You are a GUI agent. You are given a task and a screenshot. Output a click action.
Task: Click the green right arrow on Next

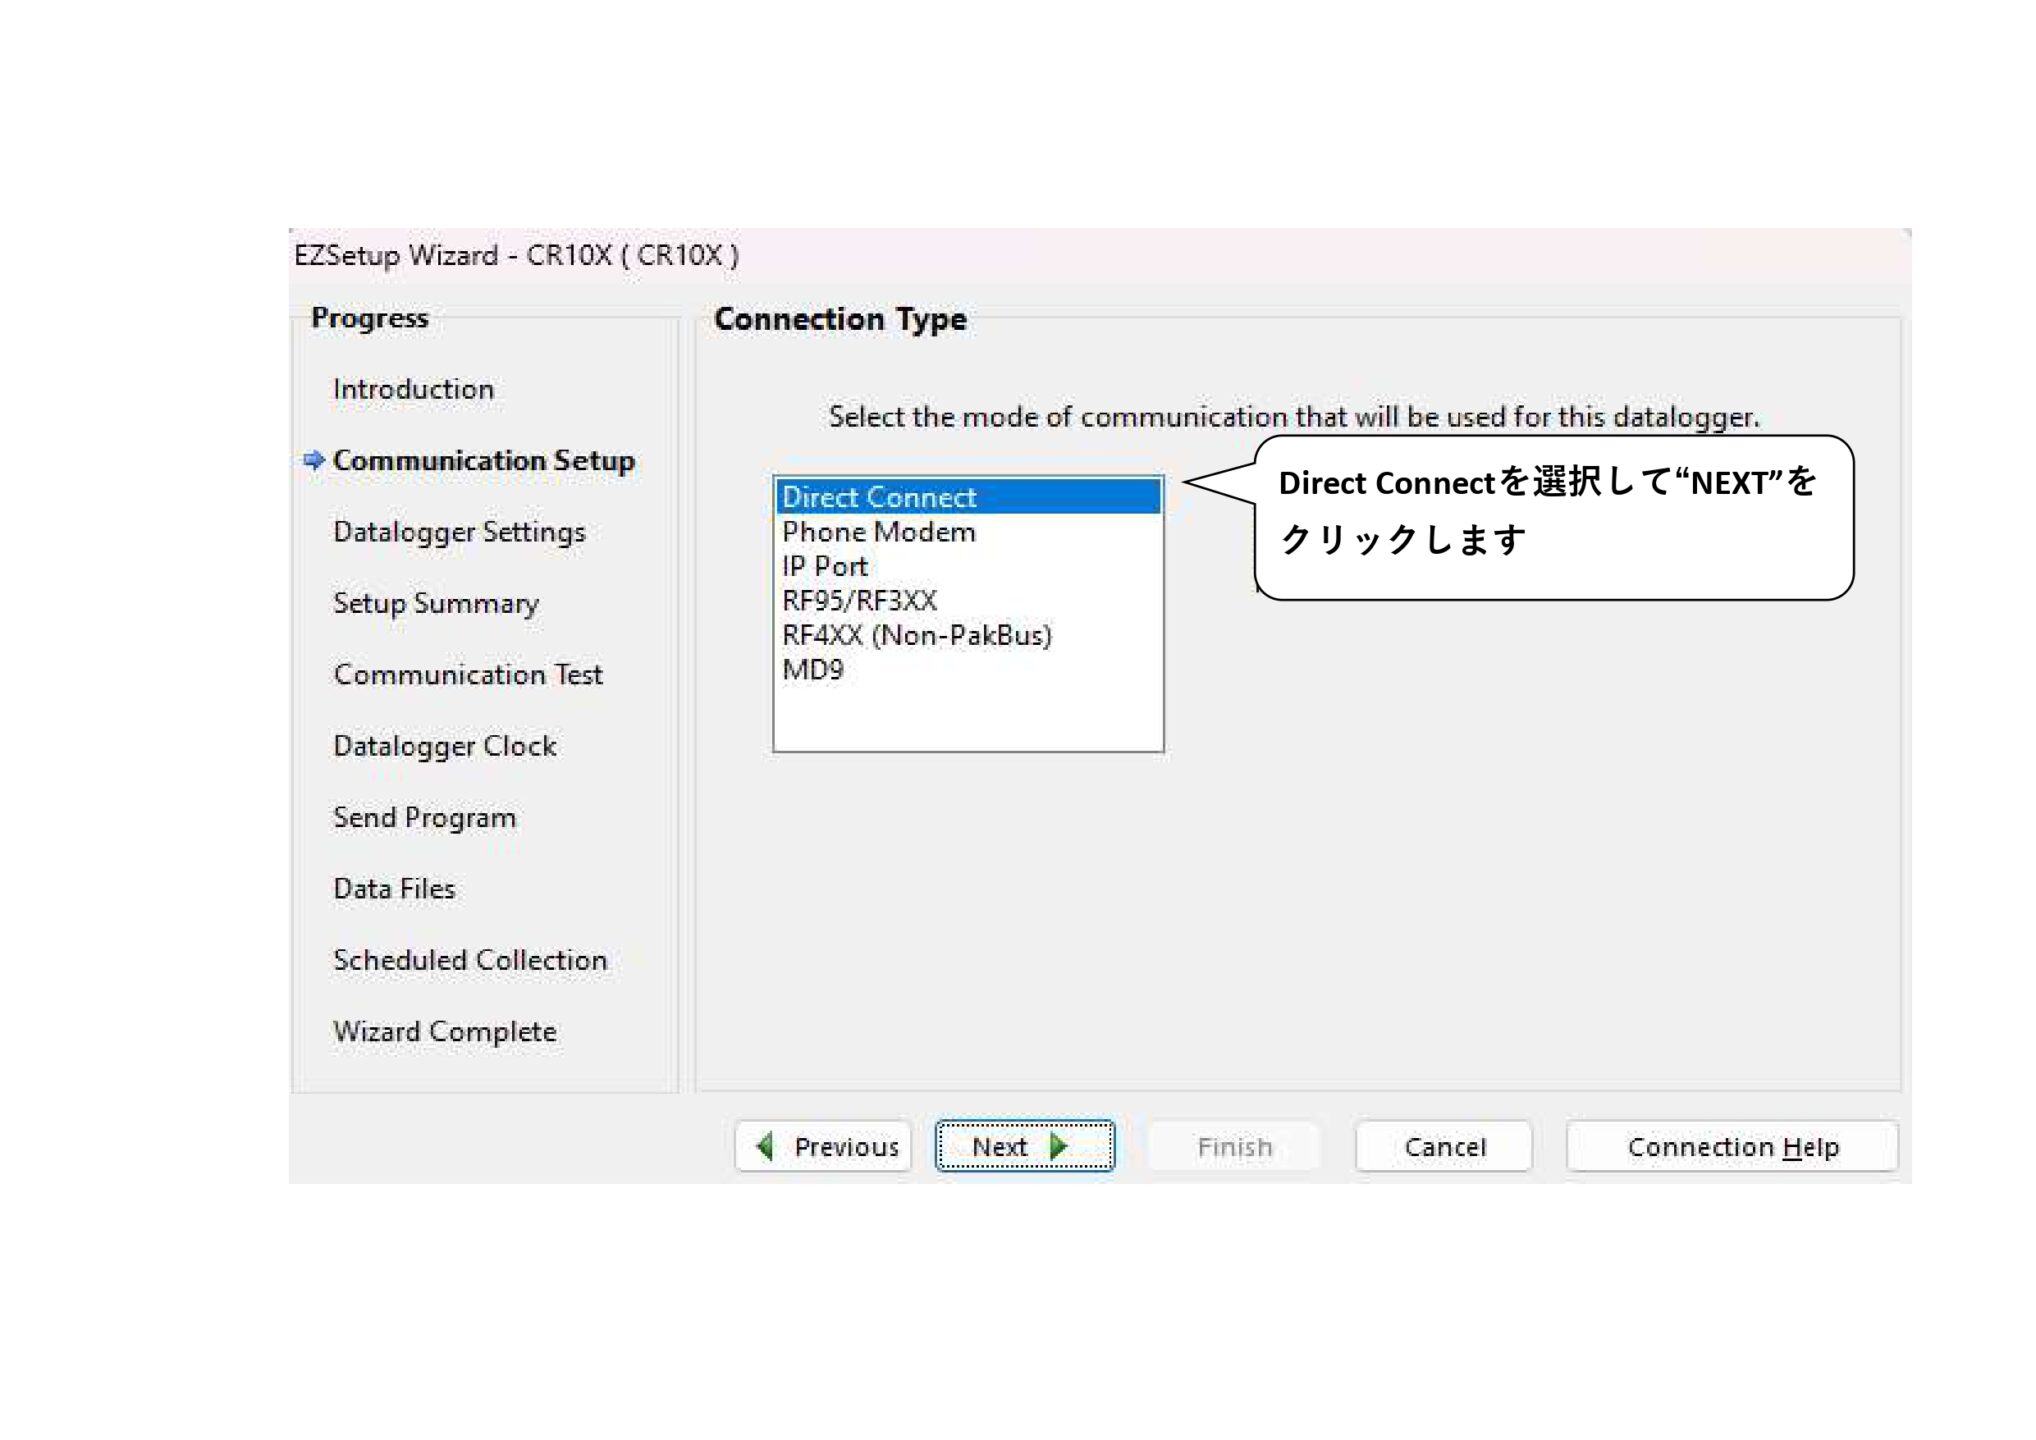1059,1146
